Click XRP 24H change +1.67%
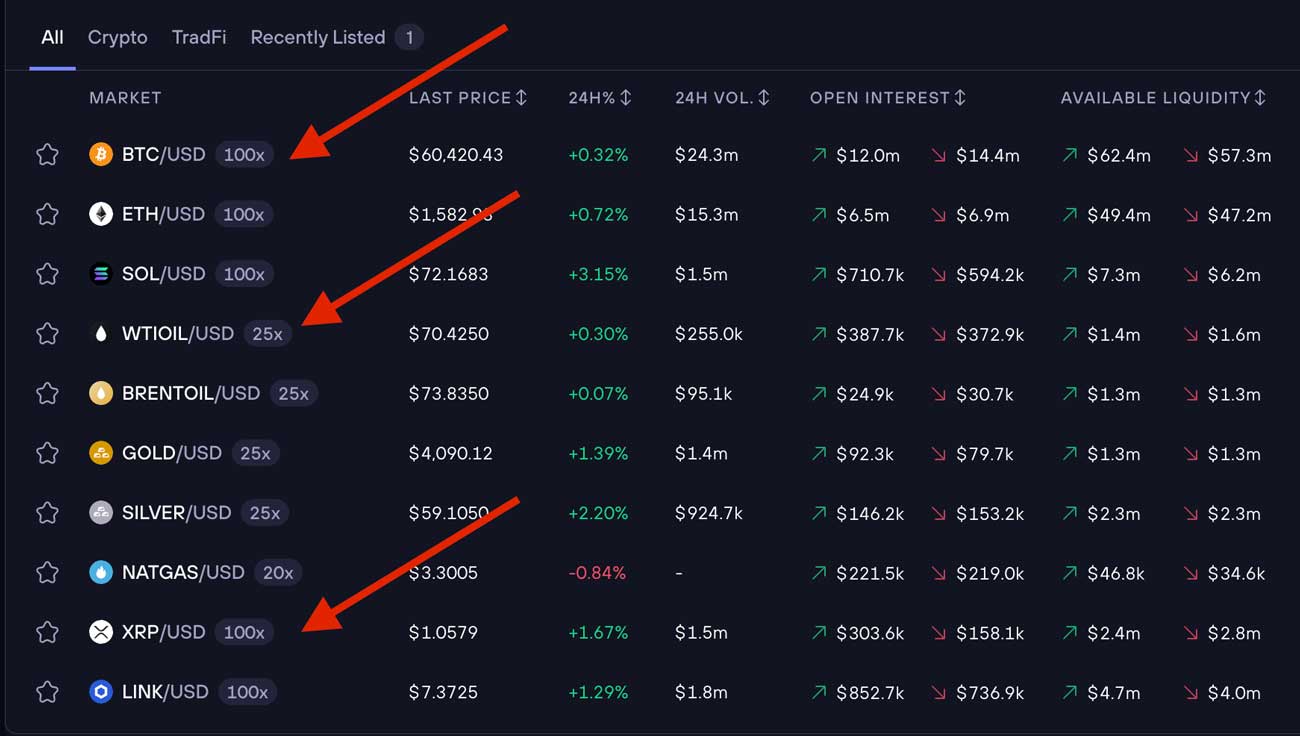The width and height of the screenshot is (1300, 736). pyautogui.click(x=598, y=632)
